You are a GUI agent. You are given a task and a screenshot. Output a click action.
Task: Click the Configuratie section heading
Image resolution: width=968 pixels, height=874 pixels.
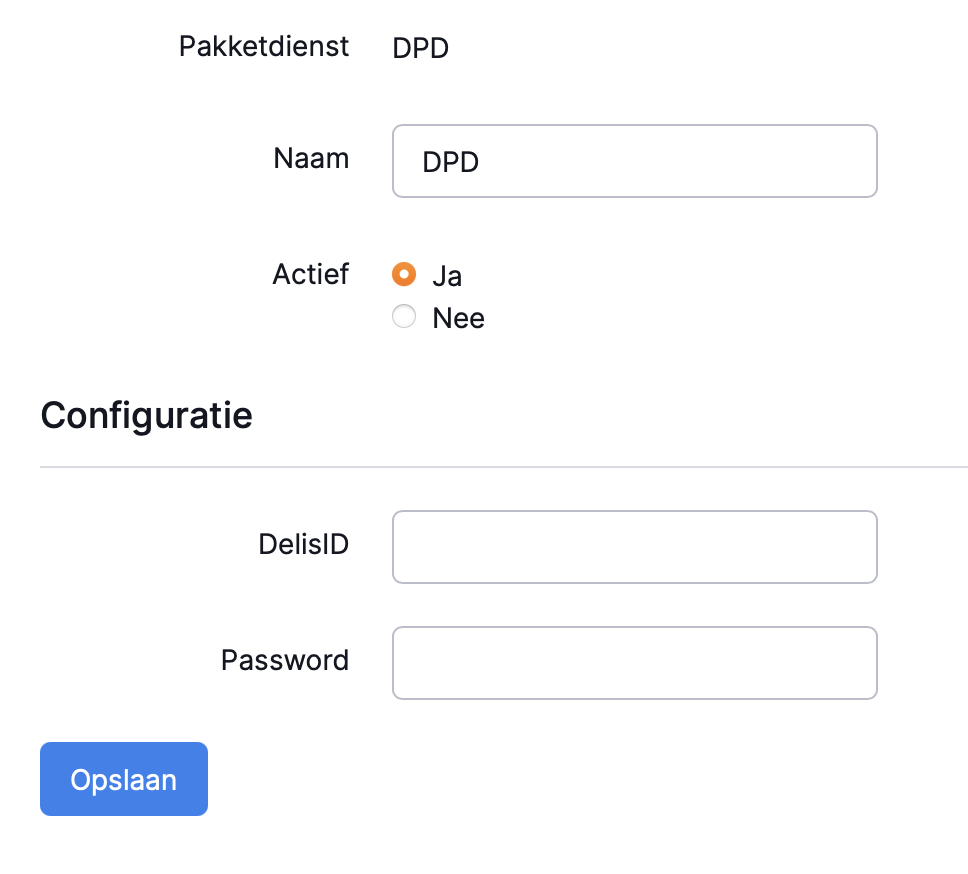(146, 414)
